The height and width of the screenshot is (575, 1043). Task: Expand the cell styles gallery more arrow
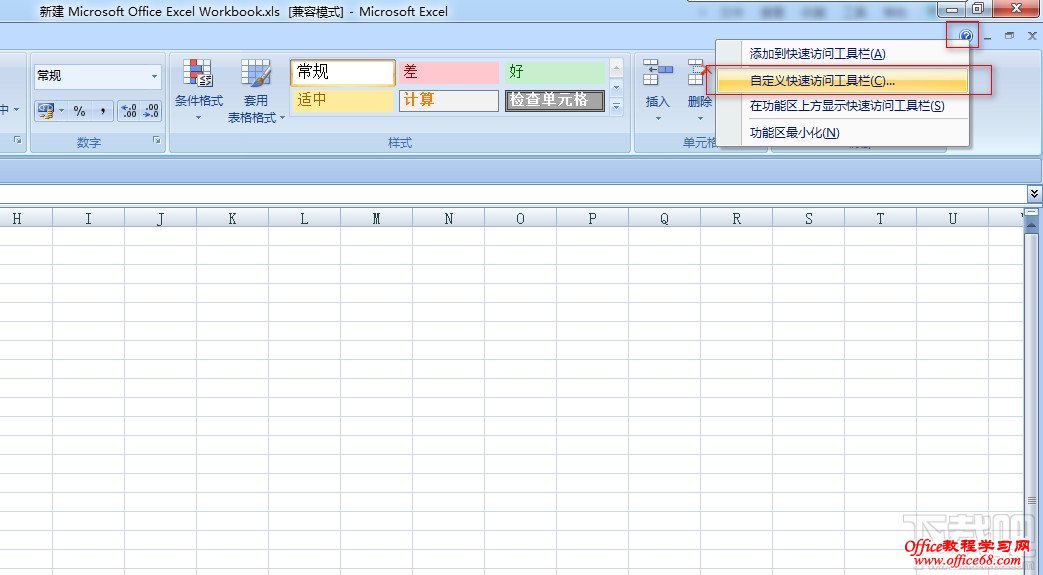(x=616, y=106)
